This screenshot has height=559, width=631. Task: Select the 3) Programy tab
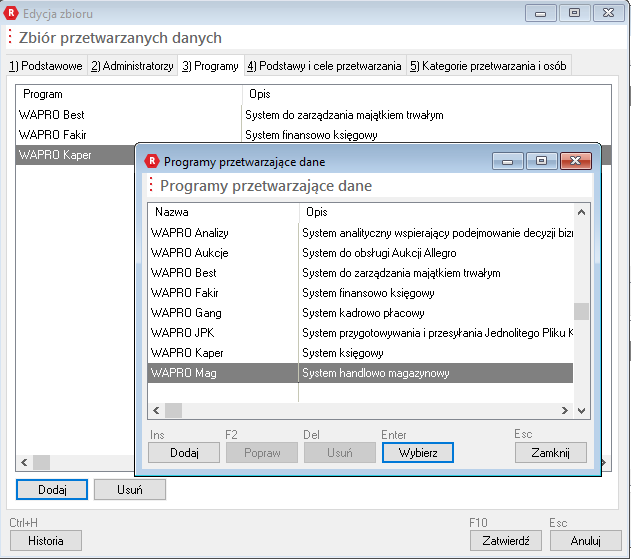point(210,66)
